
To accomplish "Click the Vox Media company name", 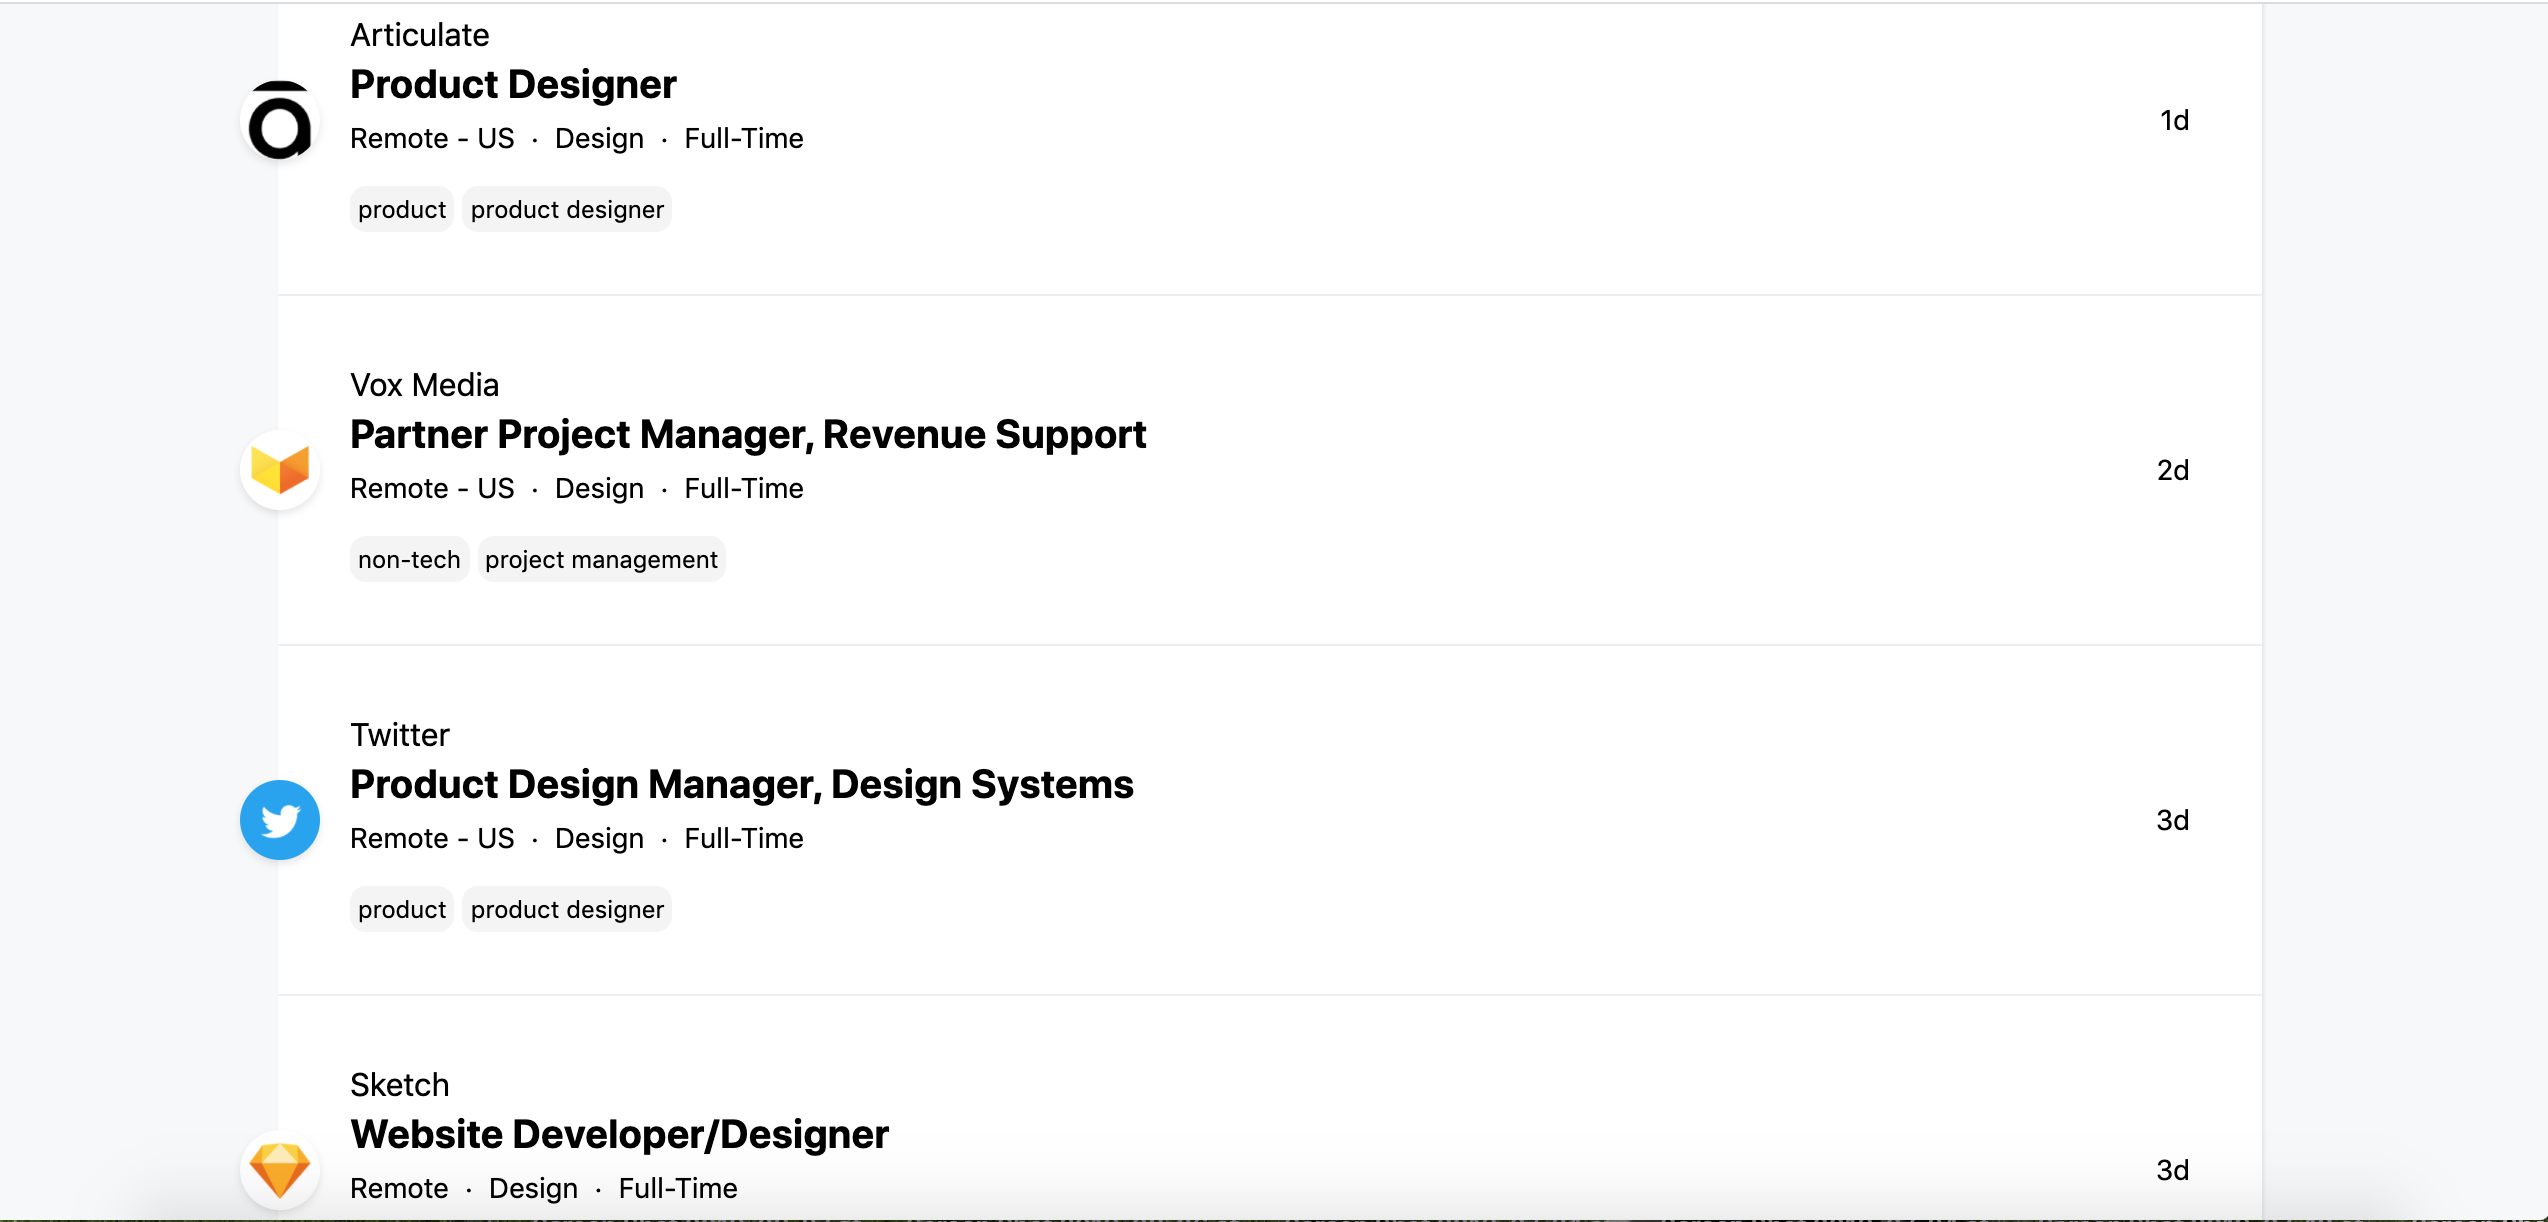I will click(424, 385).
